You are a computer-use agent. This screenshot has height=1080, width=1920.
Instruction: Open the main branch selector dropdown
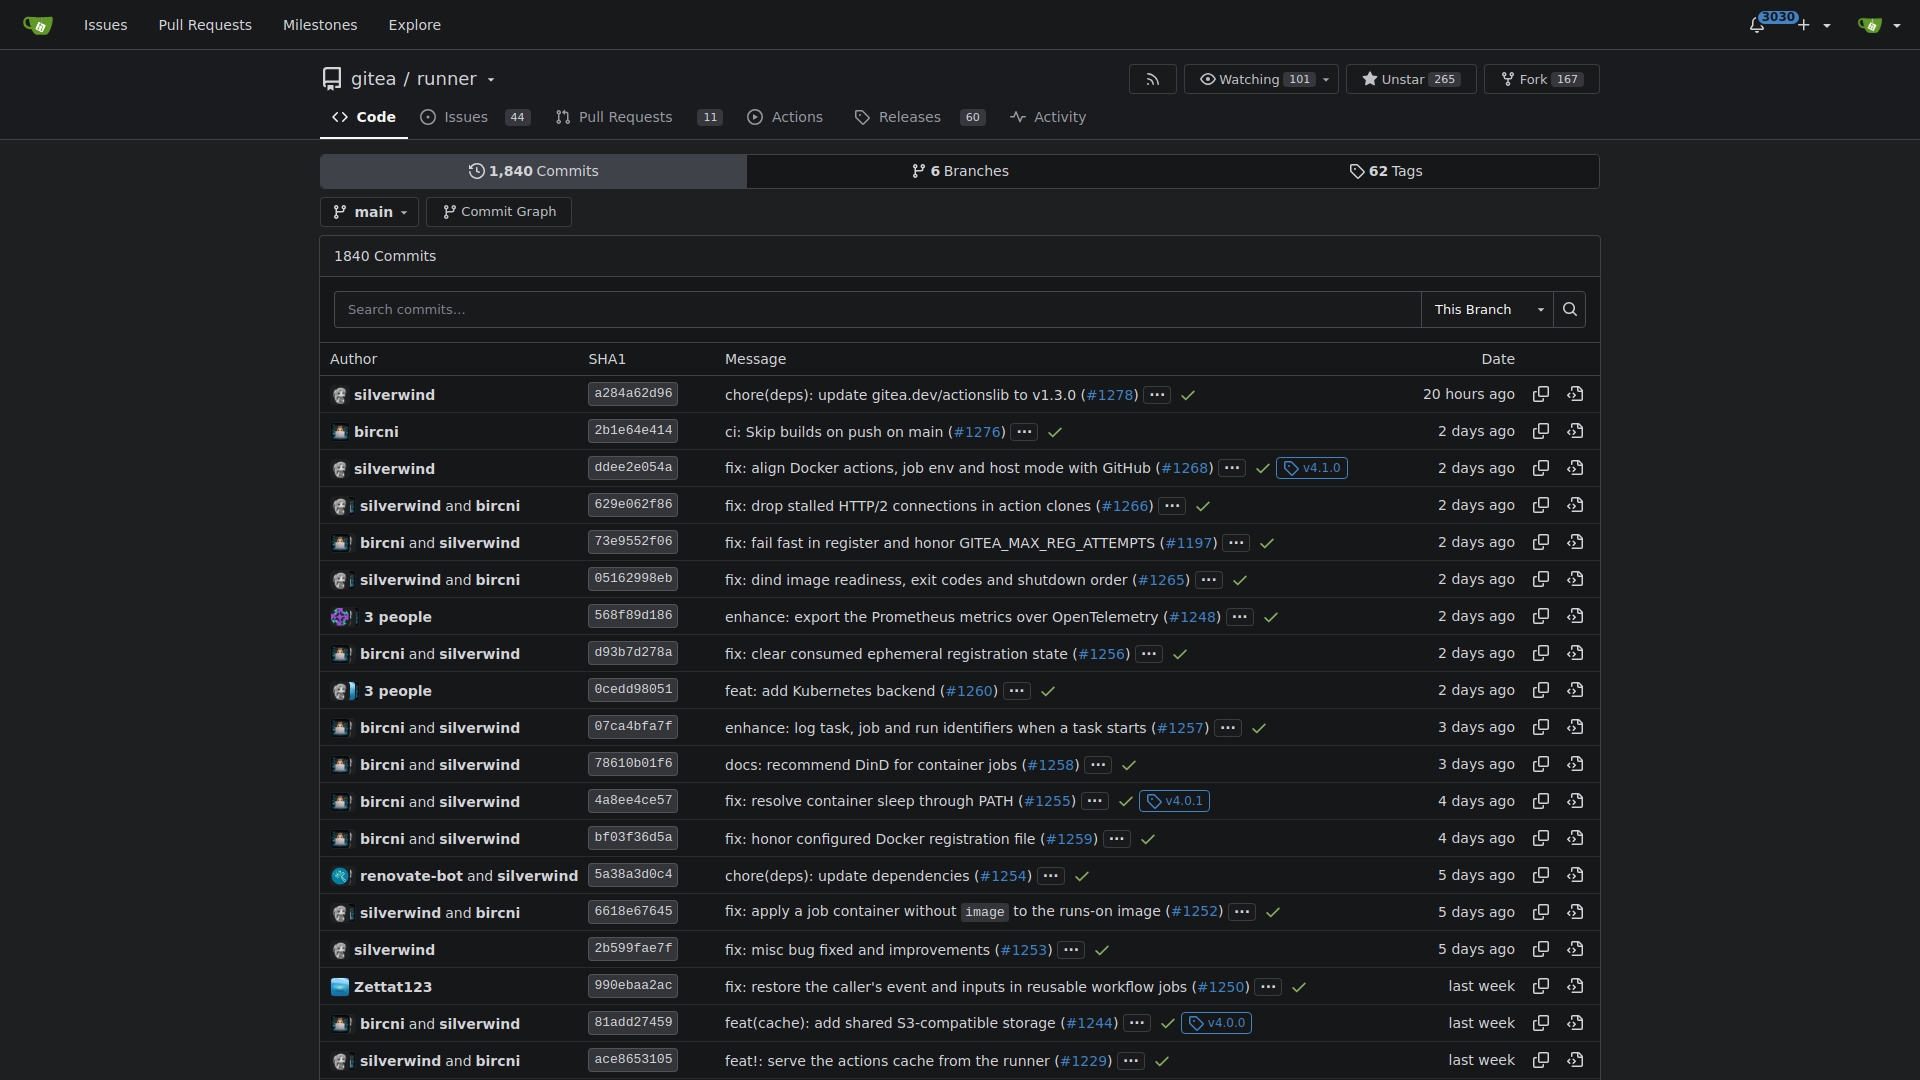[369, 212]
